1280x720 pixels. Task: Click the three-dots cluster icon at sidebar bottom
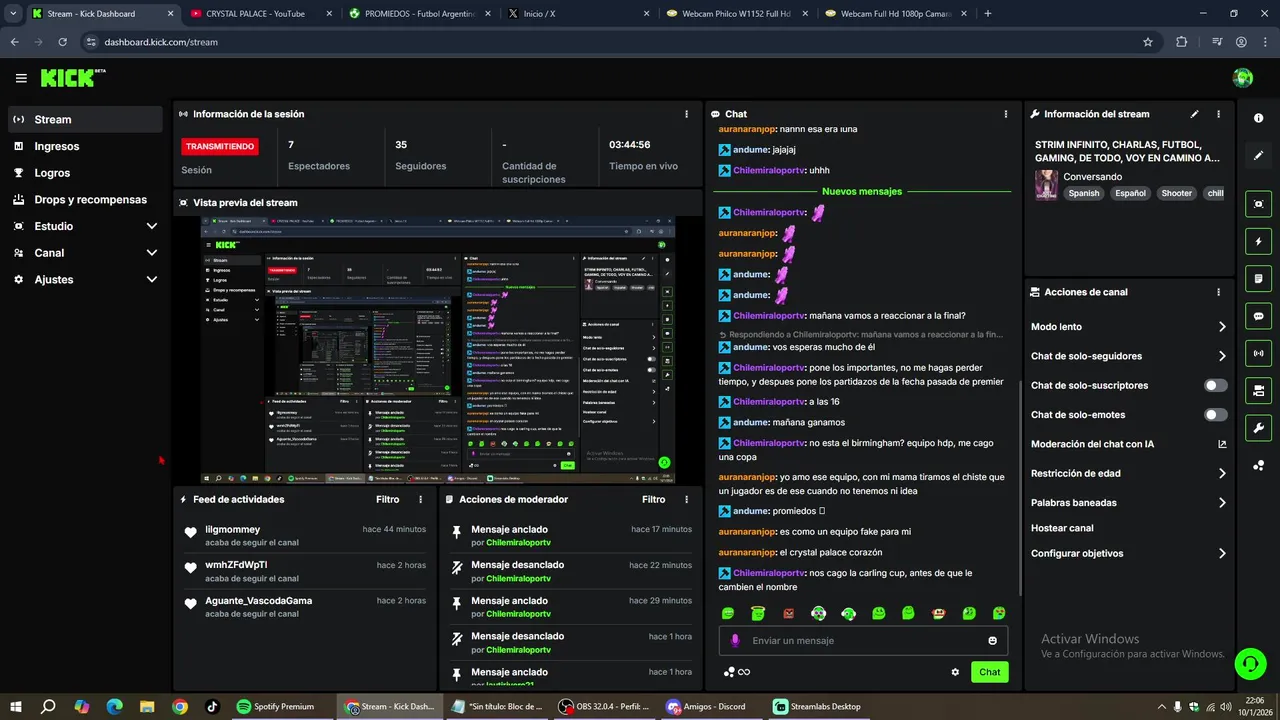coord(1258,466)
